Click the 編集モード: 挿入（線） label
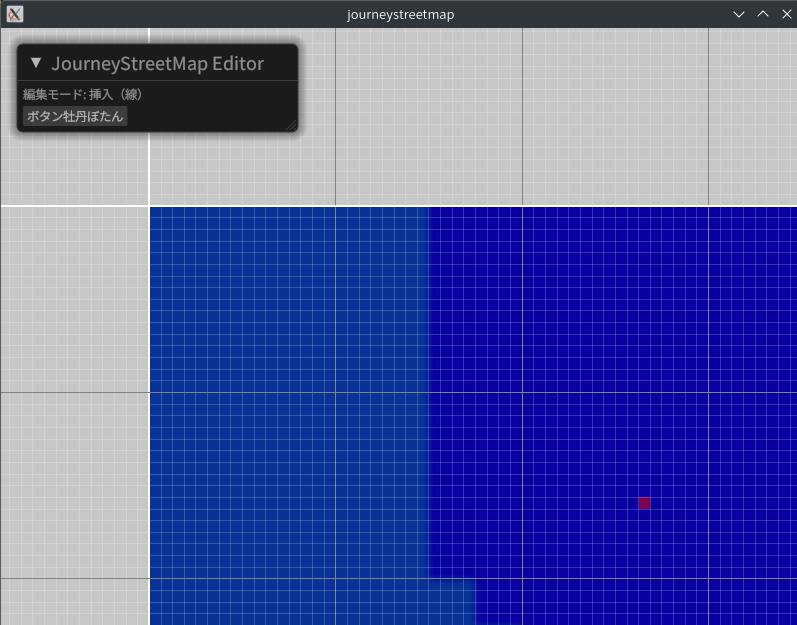Viewport: 797px width, 625px height. click(x=82, y=94)
